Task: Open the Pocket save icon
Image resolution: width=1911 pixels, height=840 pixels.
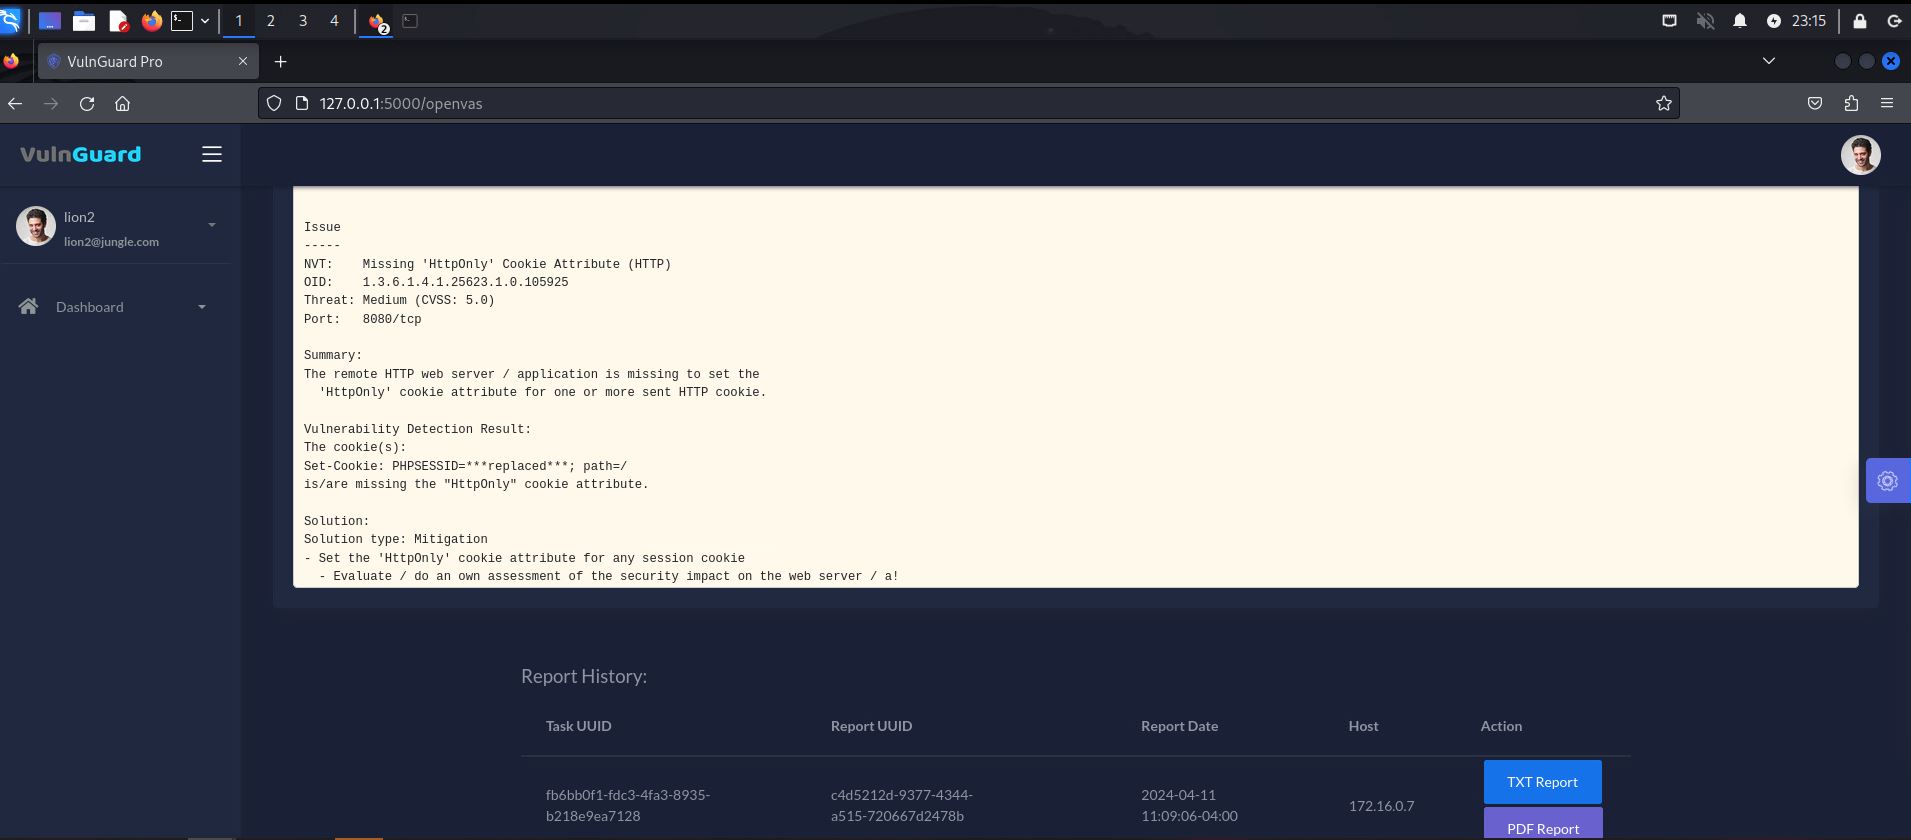Action: point(1815,103)
